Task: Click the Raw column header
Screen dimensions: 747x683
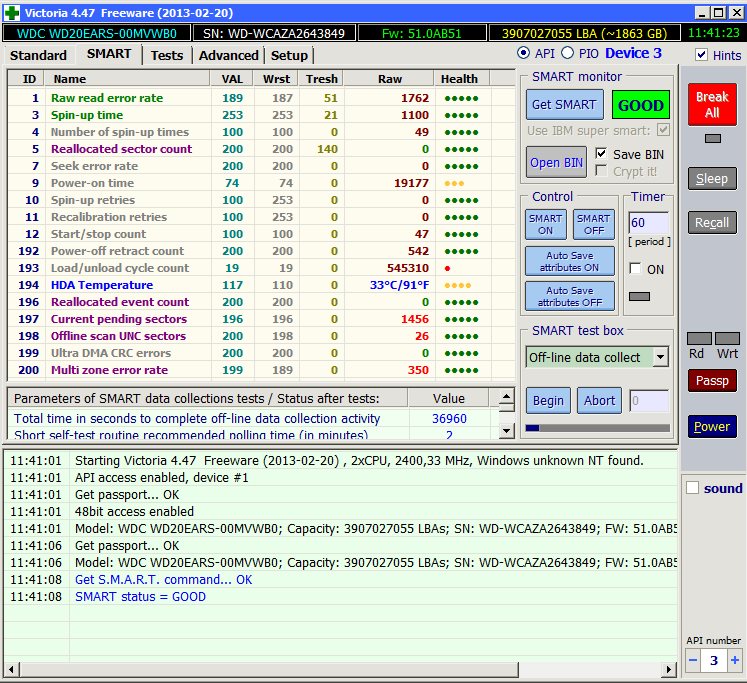Action: point(390,79)
